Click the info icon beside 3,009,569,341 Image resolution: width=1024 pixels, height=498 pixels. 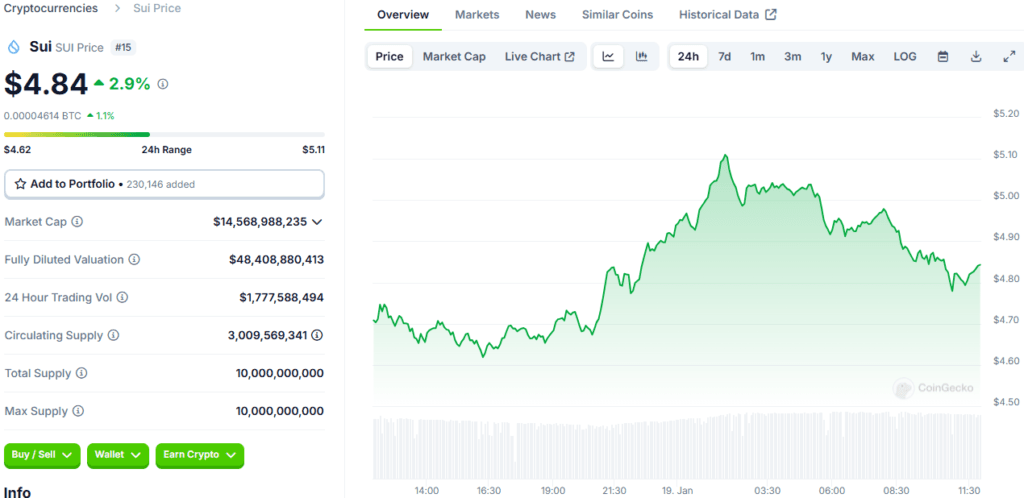pos(317,335)
